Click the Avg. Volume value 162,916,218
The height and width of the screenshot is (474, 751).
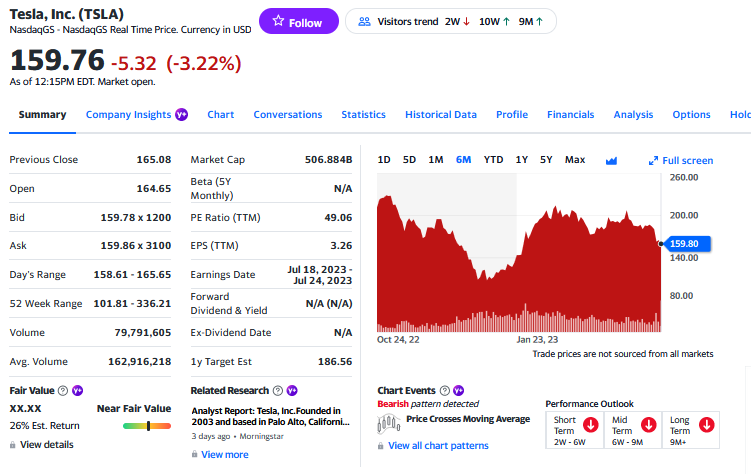(140, 361)
